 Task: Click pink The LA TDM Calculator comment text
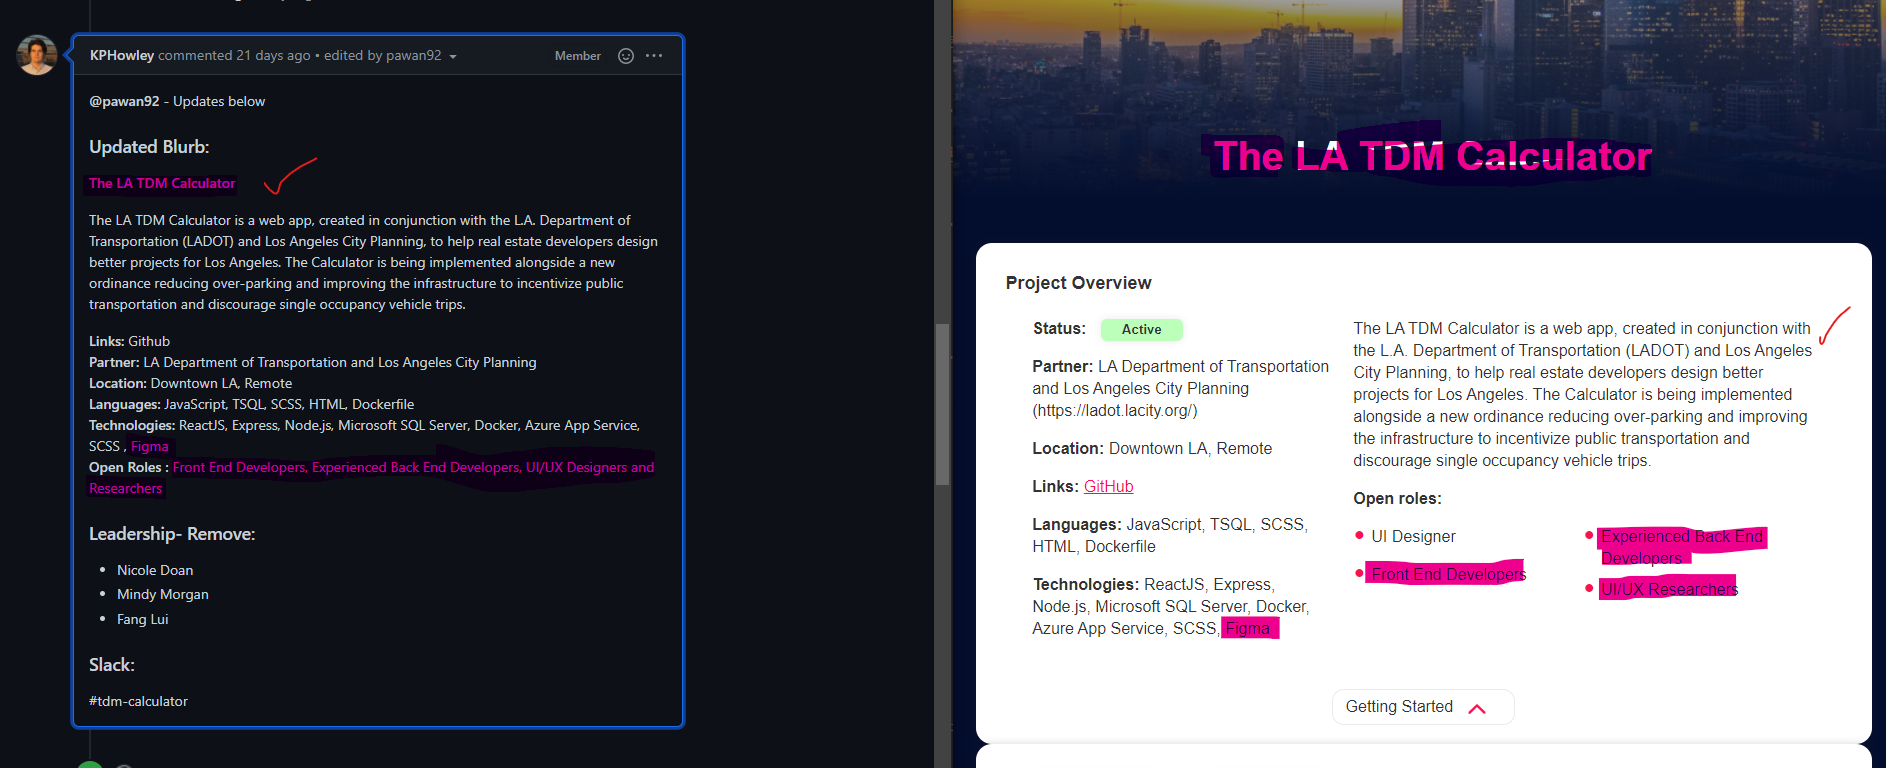pyautogui.click(x=162, y=183)
